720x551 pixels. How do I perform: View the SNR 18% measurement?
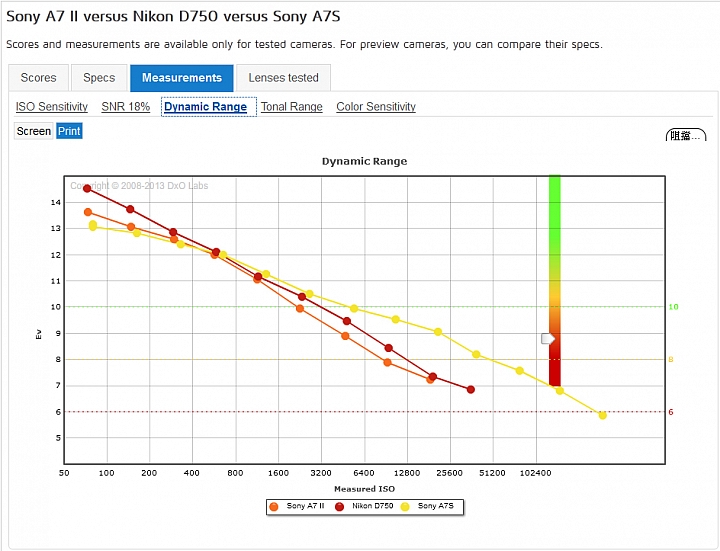pyautogui.click(x=125, y=107)
